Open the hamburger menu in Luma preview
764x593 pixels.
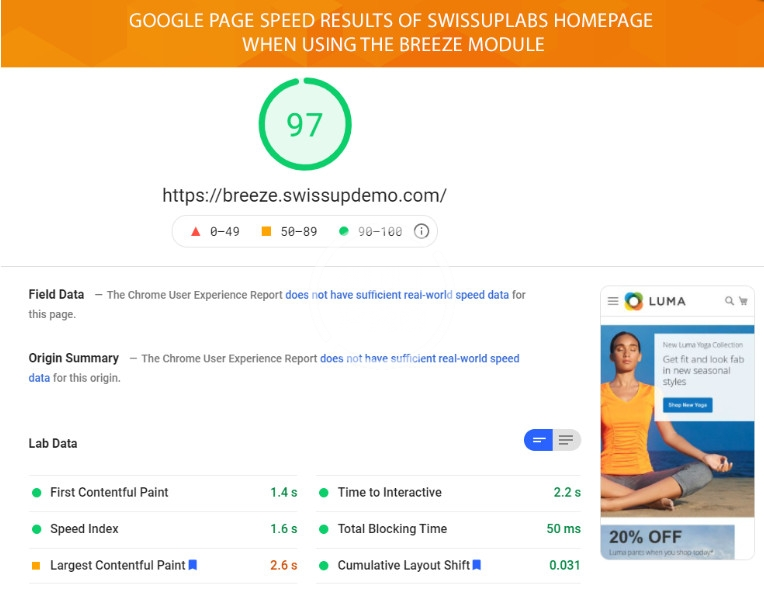[x=613, y=300]
